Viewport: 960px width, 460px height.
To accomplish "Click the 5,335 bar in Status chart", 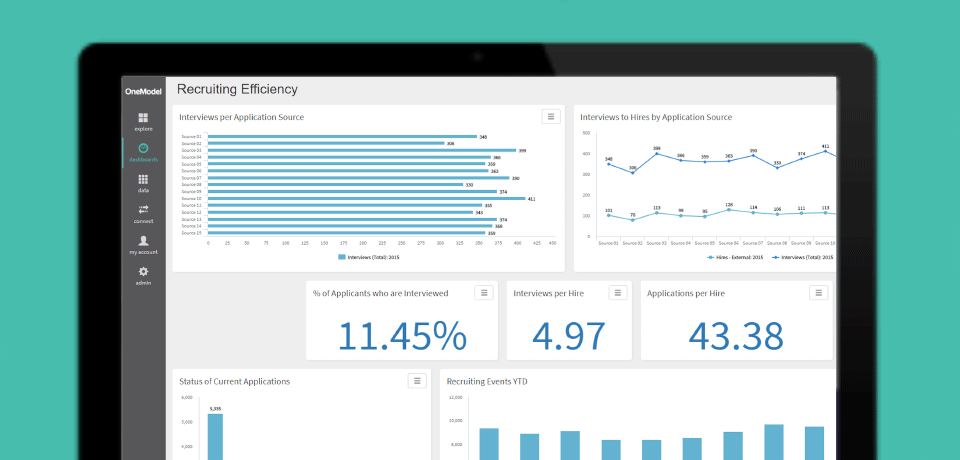I will [215, 436].
